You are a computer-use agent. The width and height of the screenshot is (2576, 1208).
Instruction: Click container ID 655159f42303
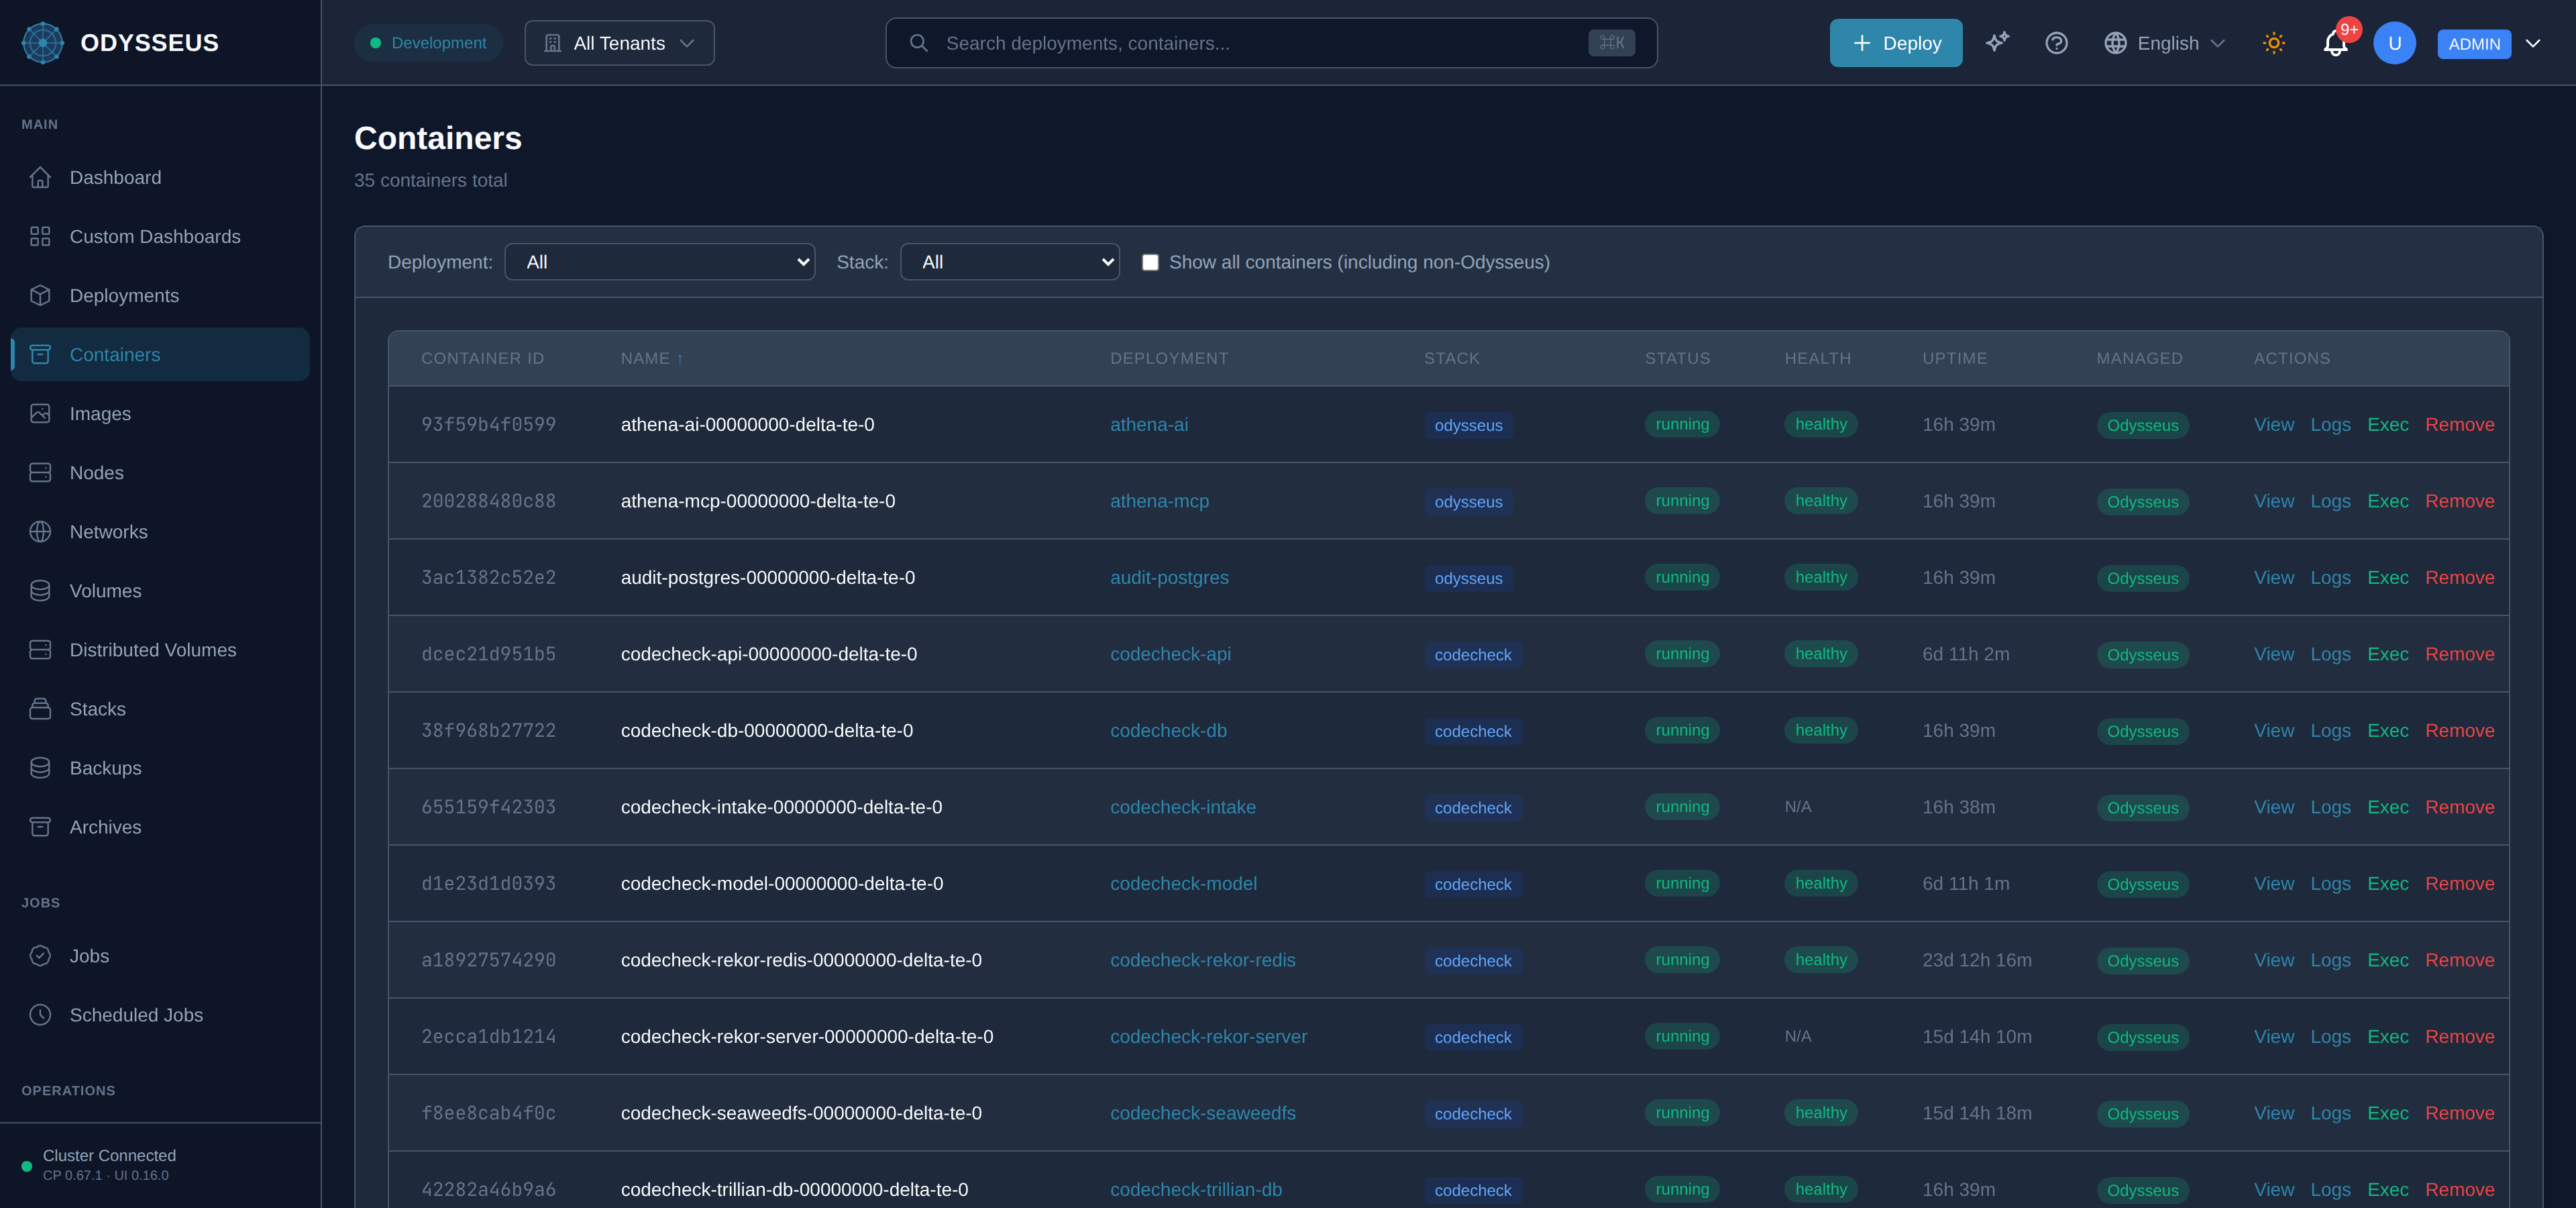(x=488, y=807)
